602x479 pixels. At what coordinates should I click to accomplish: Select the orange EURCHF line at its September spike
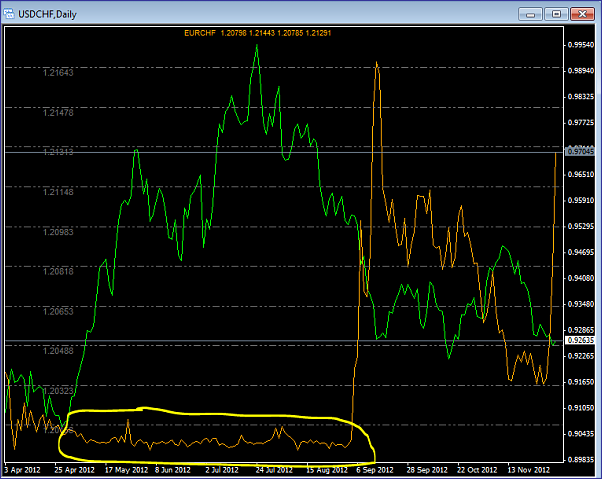(x=377, y=63)
